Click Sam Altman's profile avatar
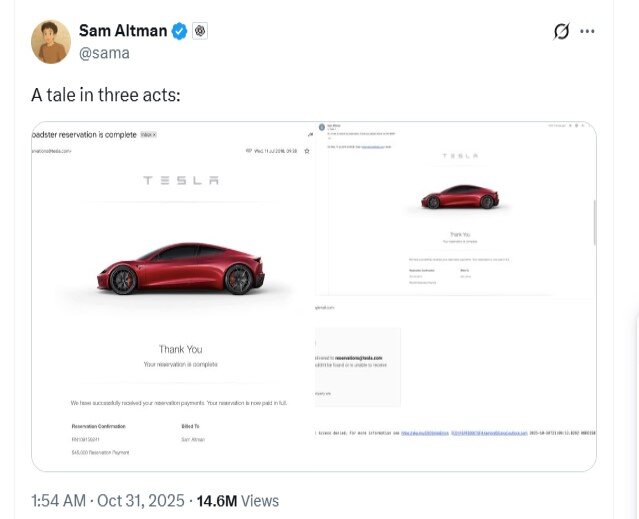The image size is (639, 519). (x=51, y=42)
